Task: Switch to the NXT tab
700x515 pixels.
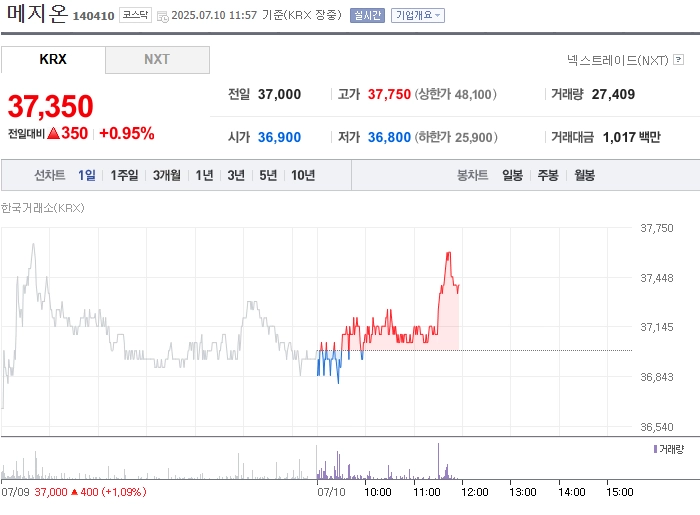Action: point(157,59)
